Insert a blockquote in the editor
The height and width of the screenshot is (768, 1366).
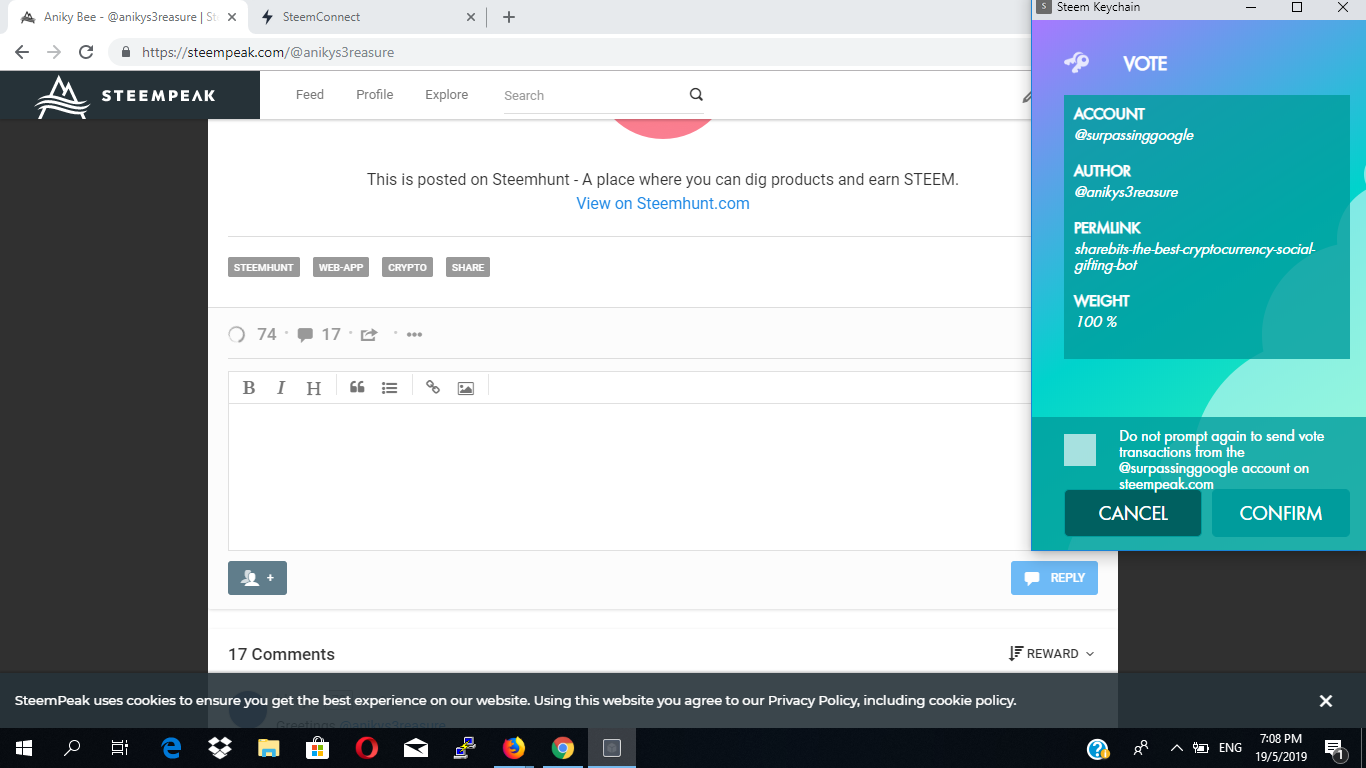[x=357, y=388]
